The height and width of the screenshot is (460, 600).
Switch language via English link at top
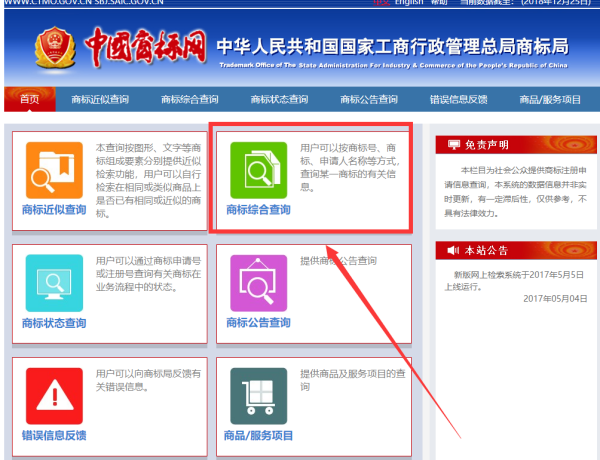409,2
